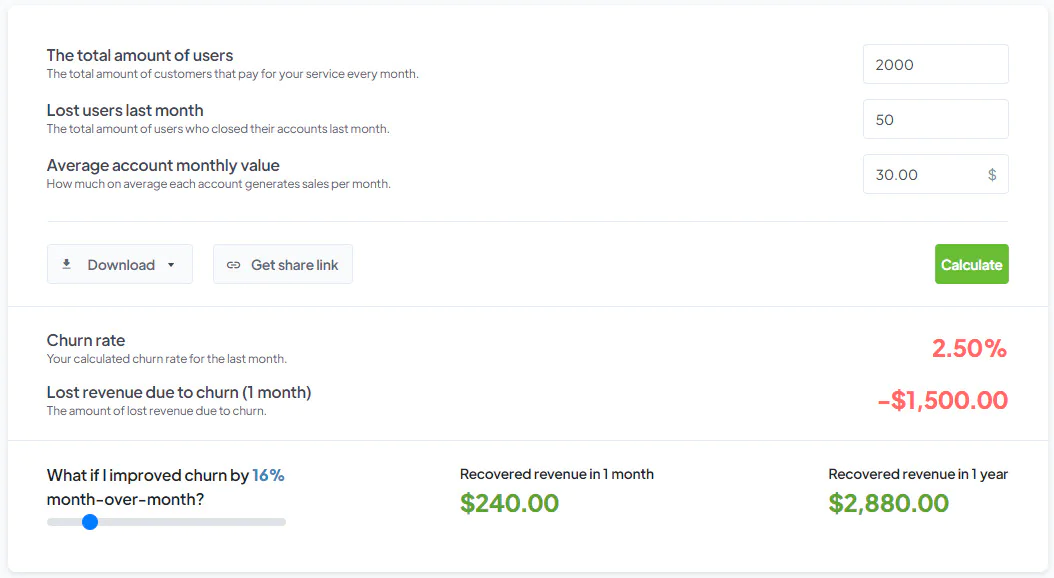The width and height of the screenshot is (1054, 578).
Task: Click the average account value field
Action: click(936, 175)
